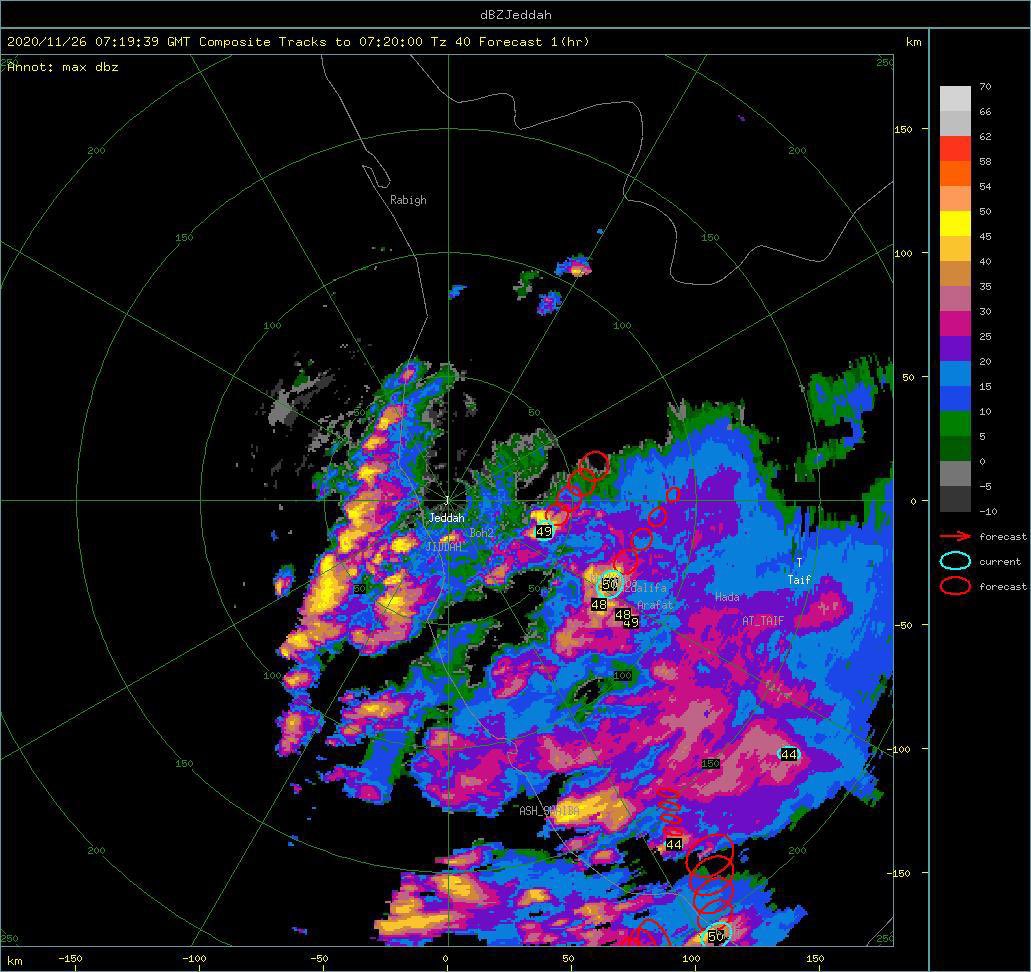Click the -10 value on the dBZ scale
The height and width of the screenshot is (972, 1031).
pos(988,512)
